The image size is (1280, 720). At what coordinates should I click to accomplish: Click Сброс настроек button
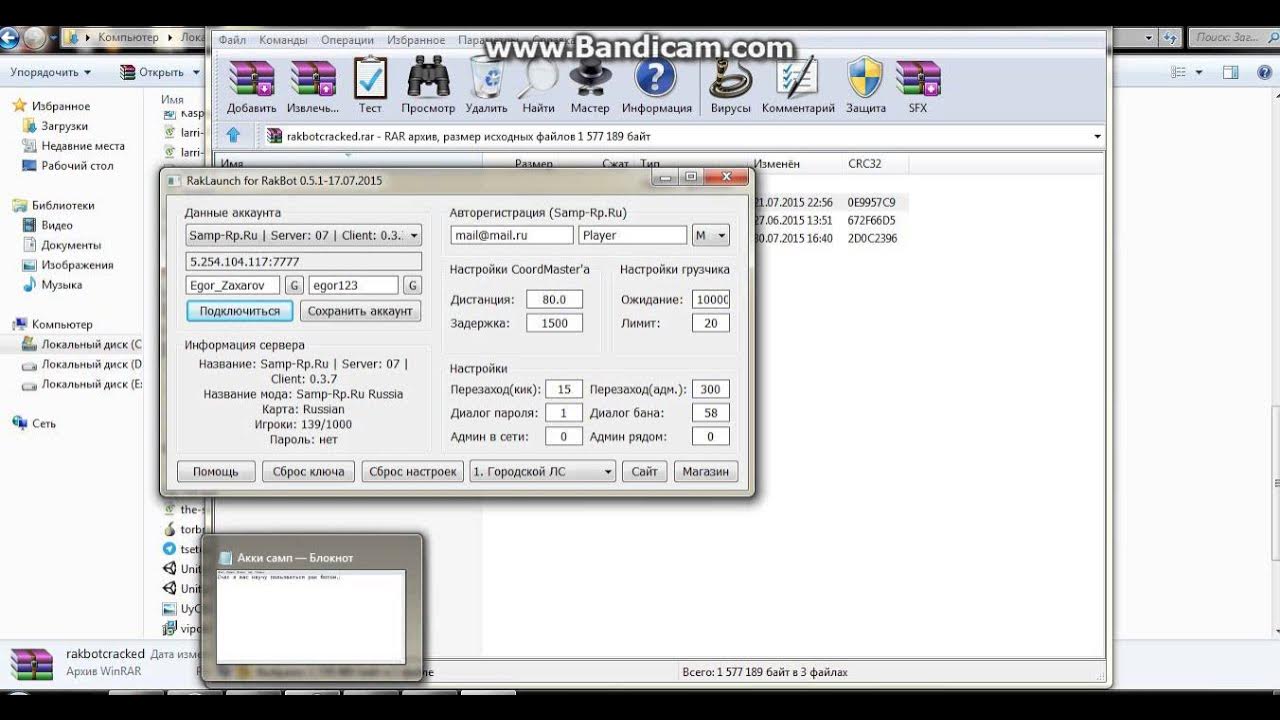(x=413, y=471)
